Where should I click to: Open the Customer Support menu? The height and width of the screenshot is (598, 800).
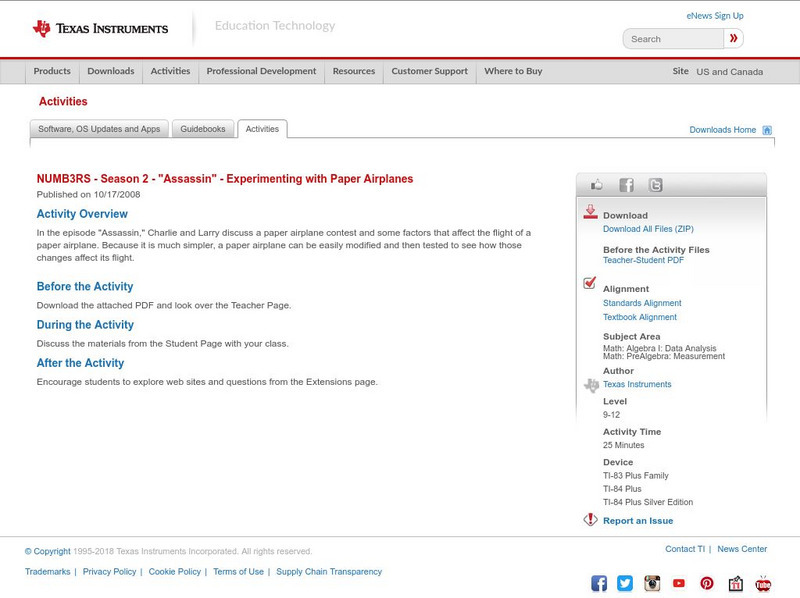[430, 71]
